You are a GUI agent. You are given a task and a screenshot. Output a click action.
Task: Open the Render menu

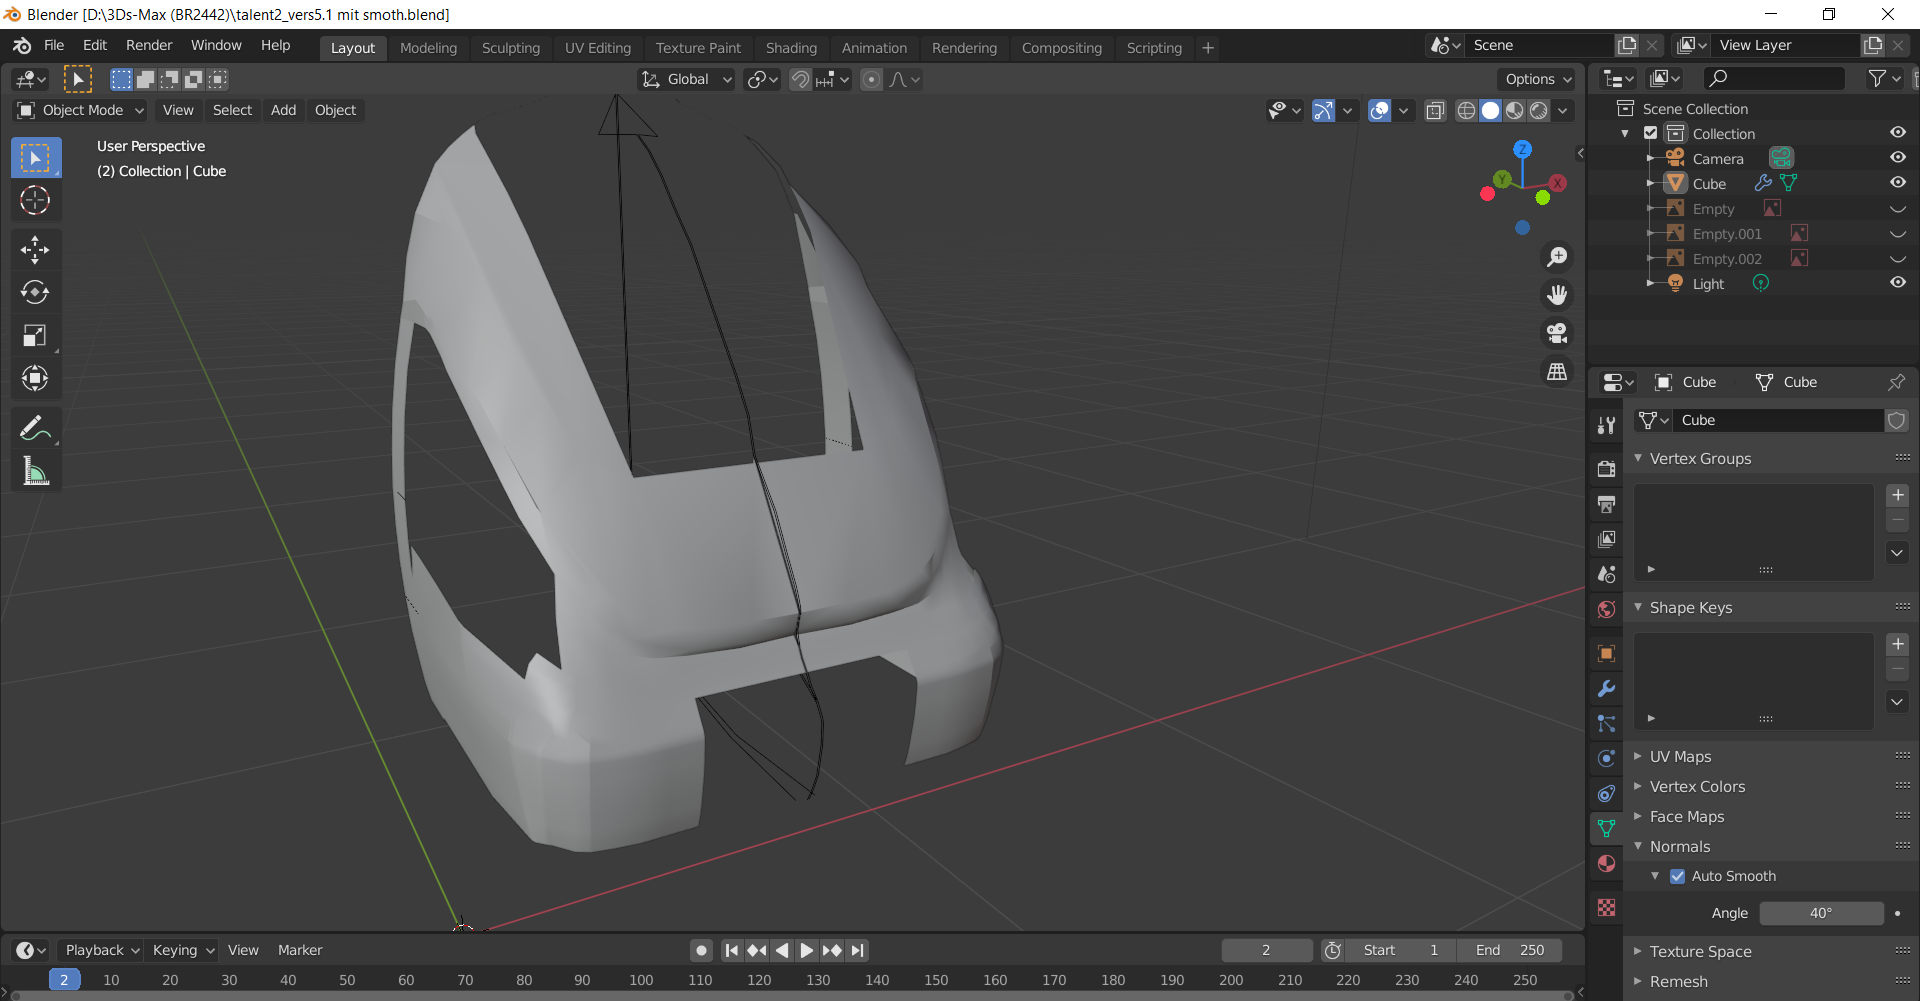point(149,45)
